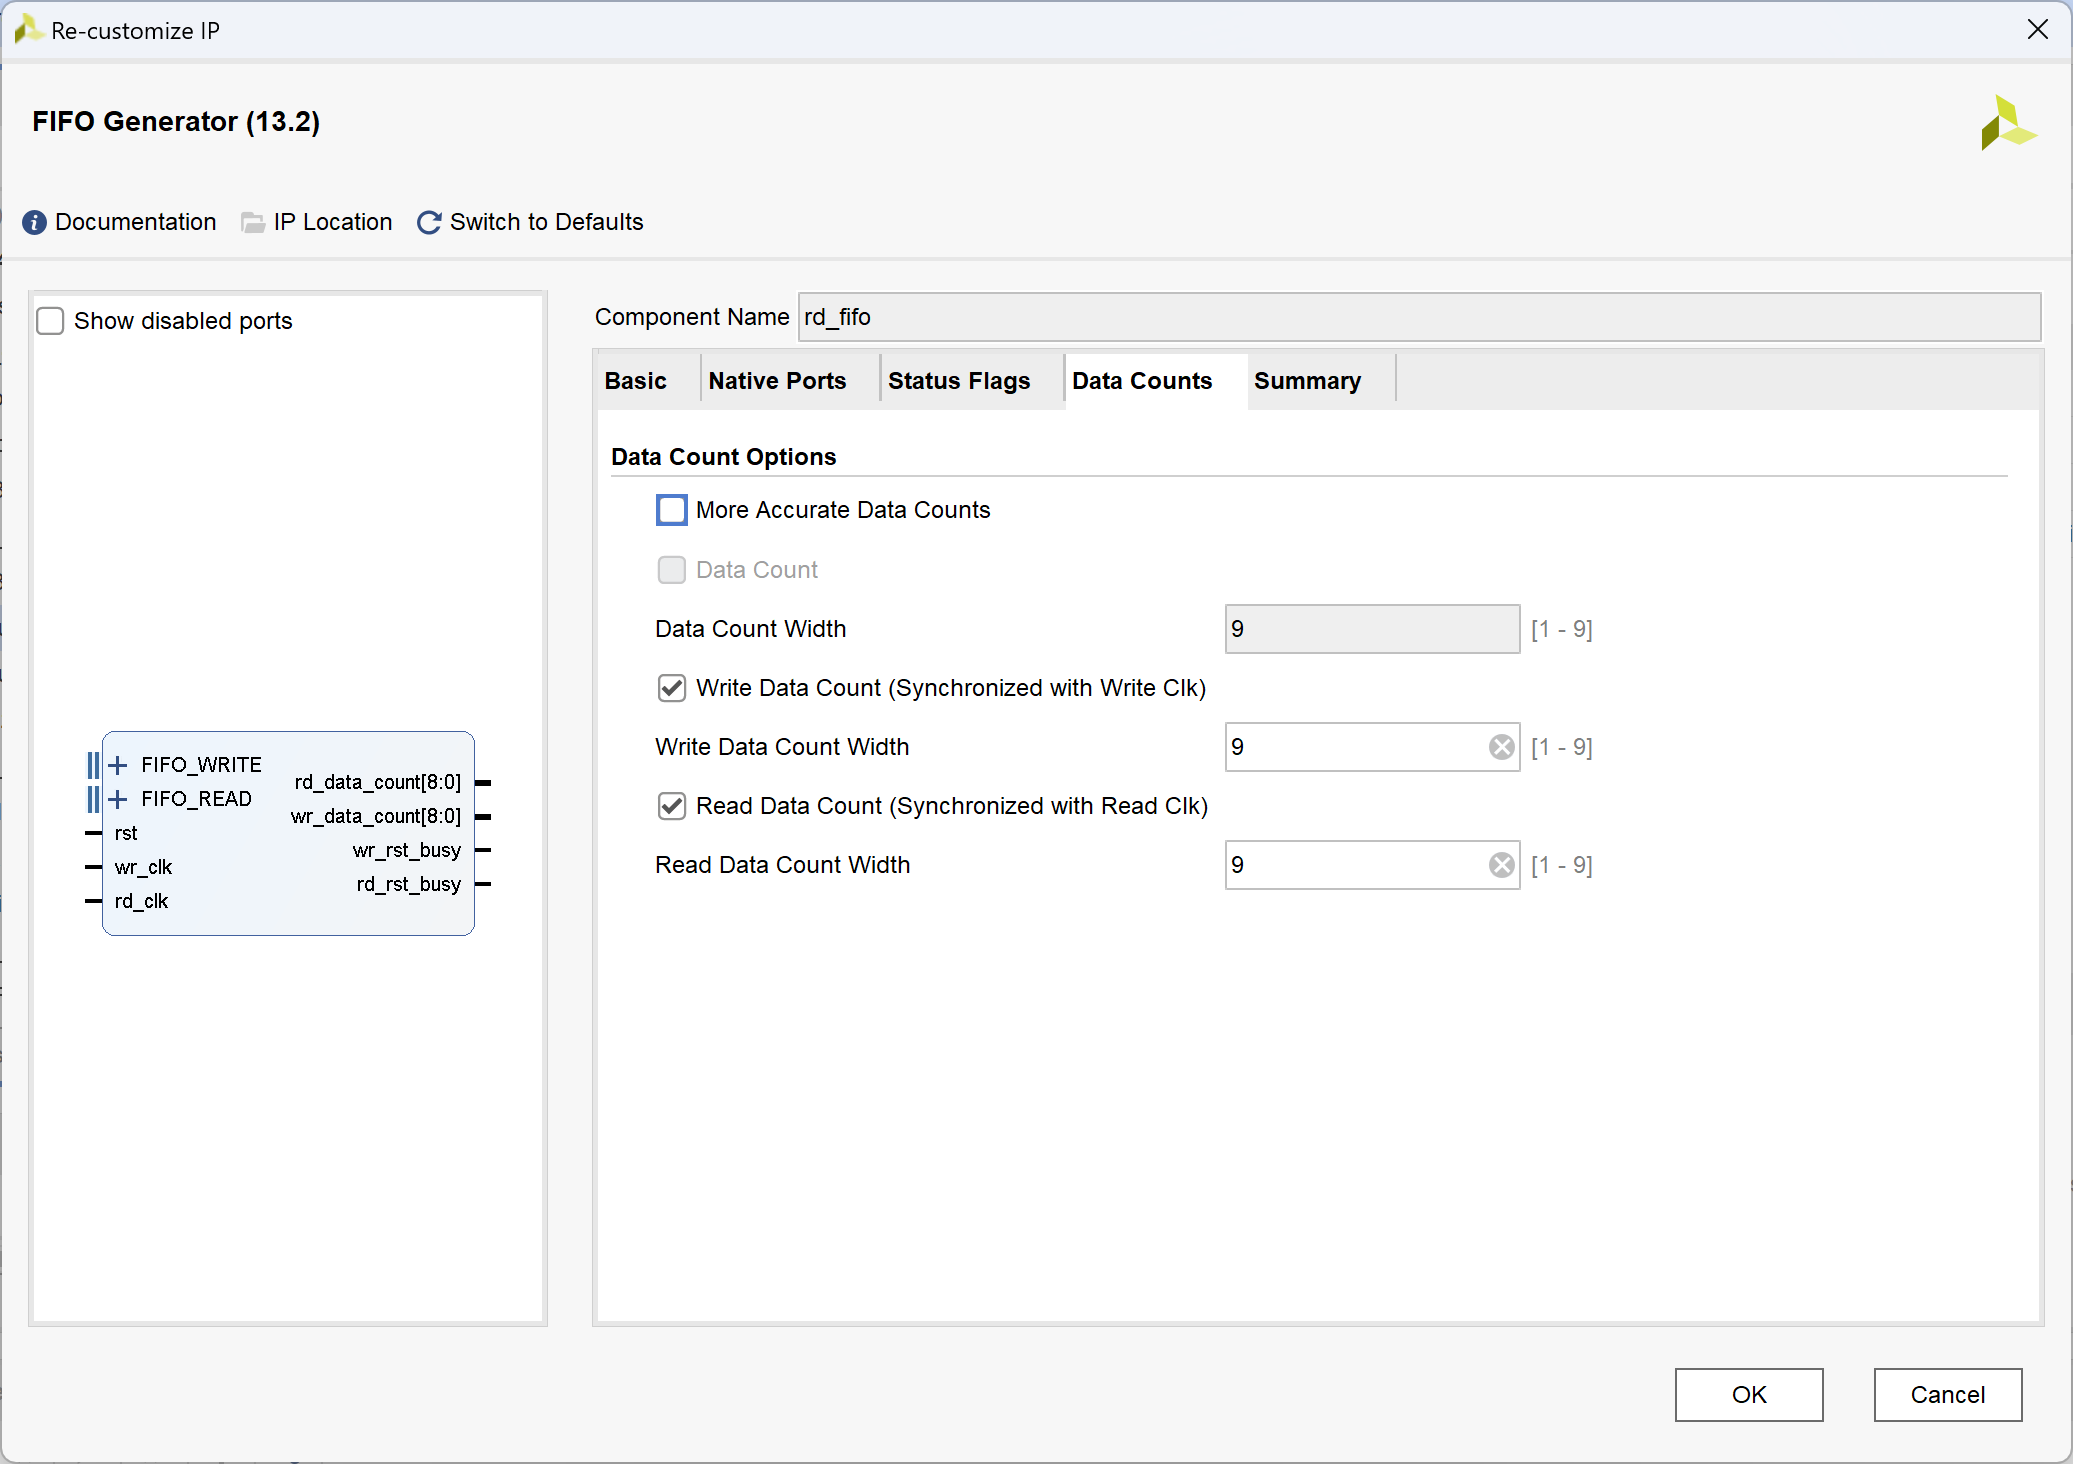Uncheck Read Data Count synchronized option
The width and height of the screenshot is (2073, 1464).
672,806
